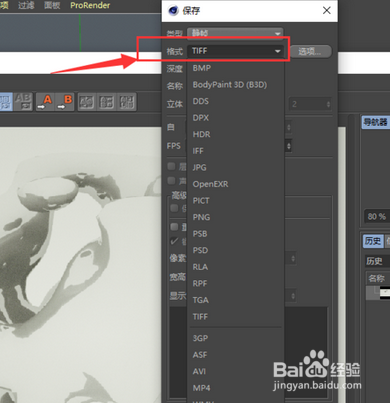Click the 显示 row stepper arrows
Image resolution: width=390 pixels, height=403 pixels.
click(293, 296)
